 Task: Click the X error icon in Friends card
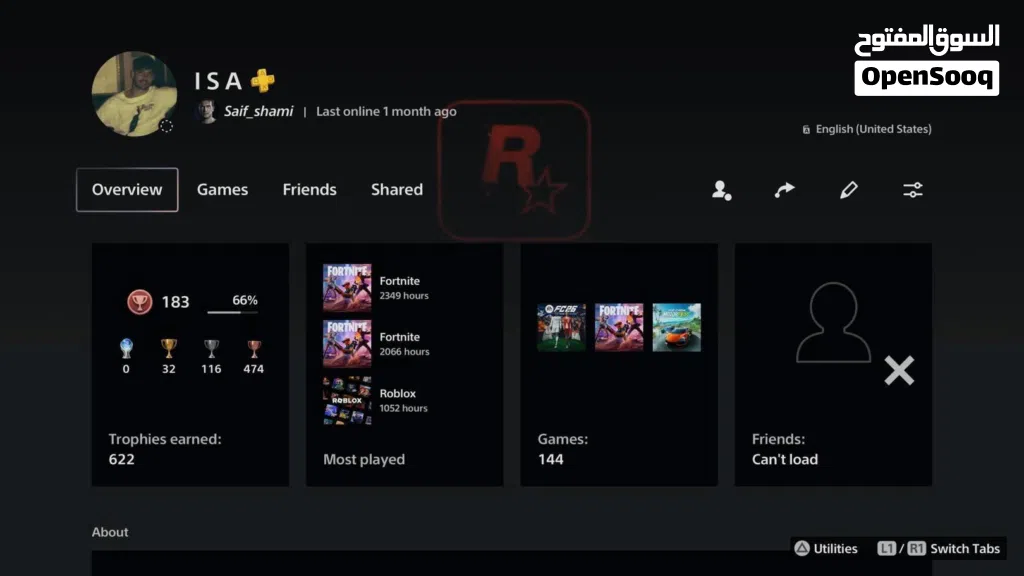[x=899, y=371]
